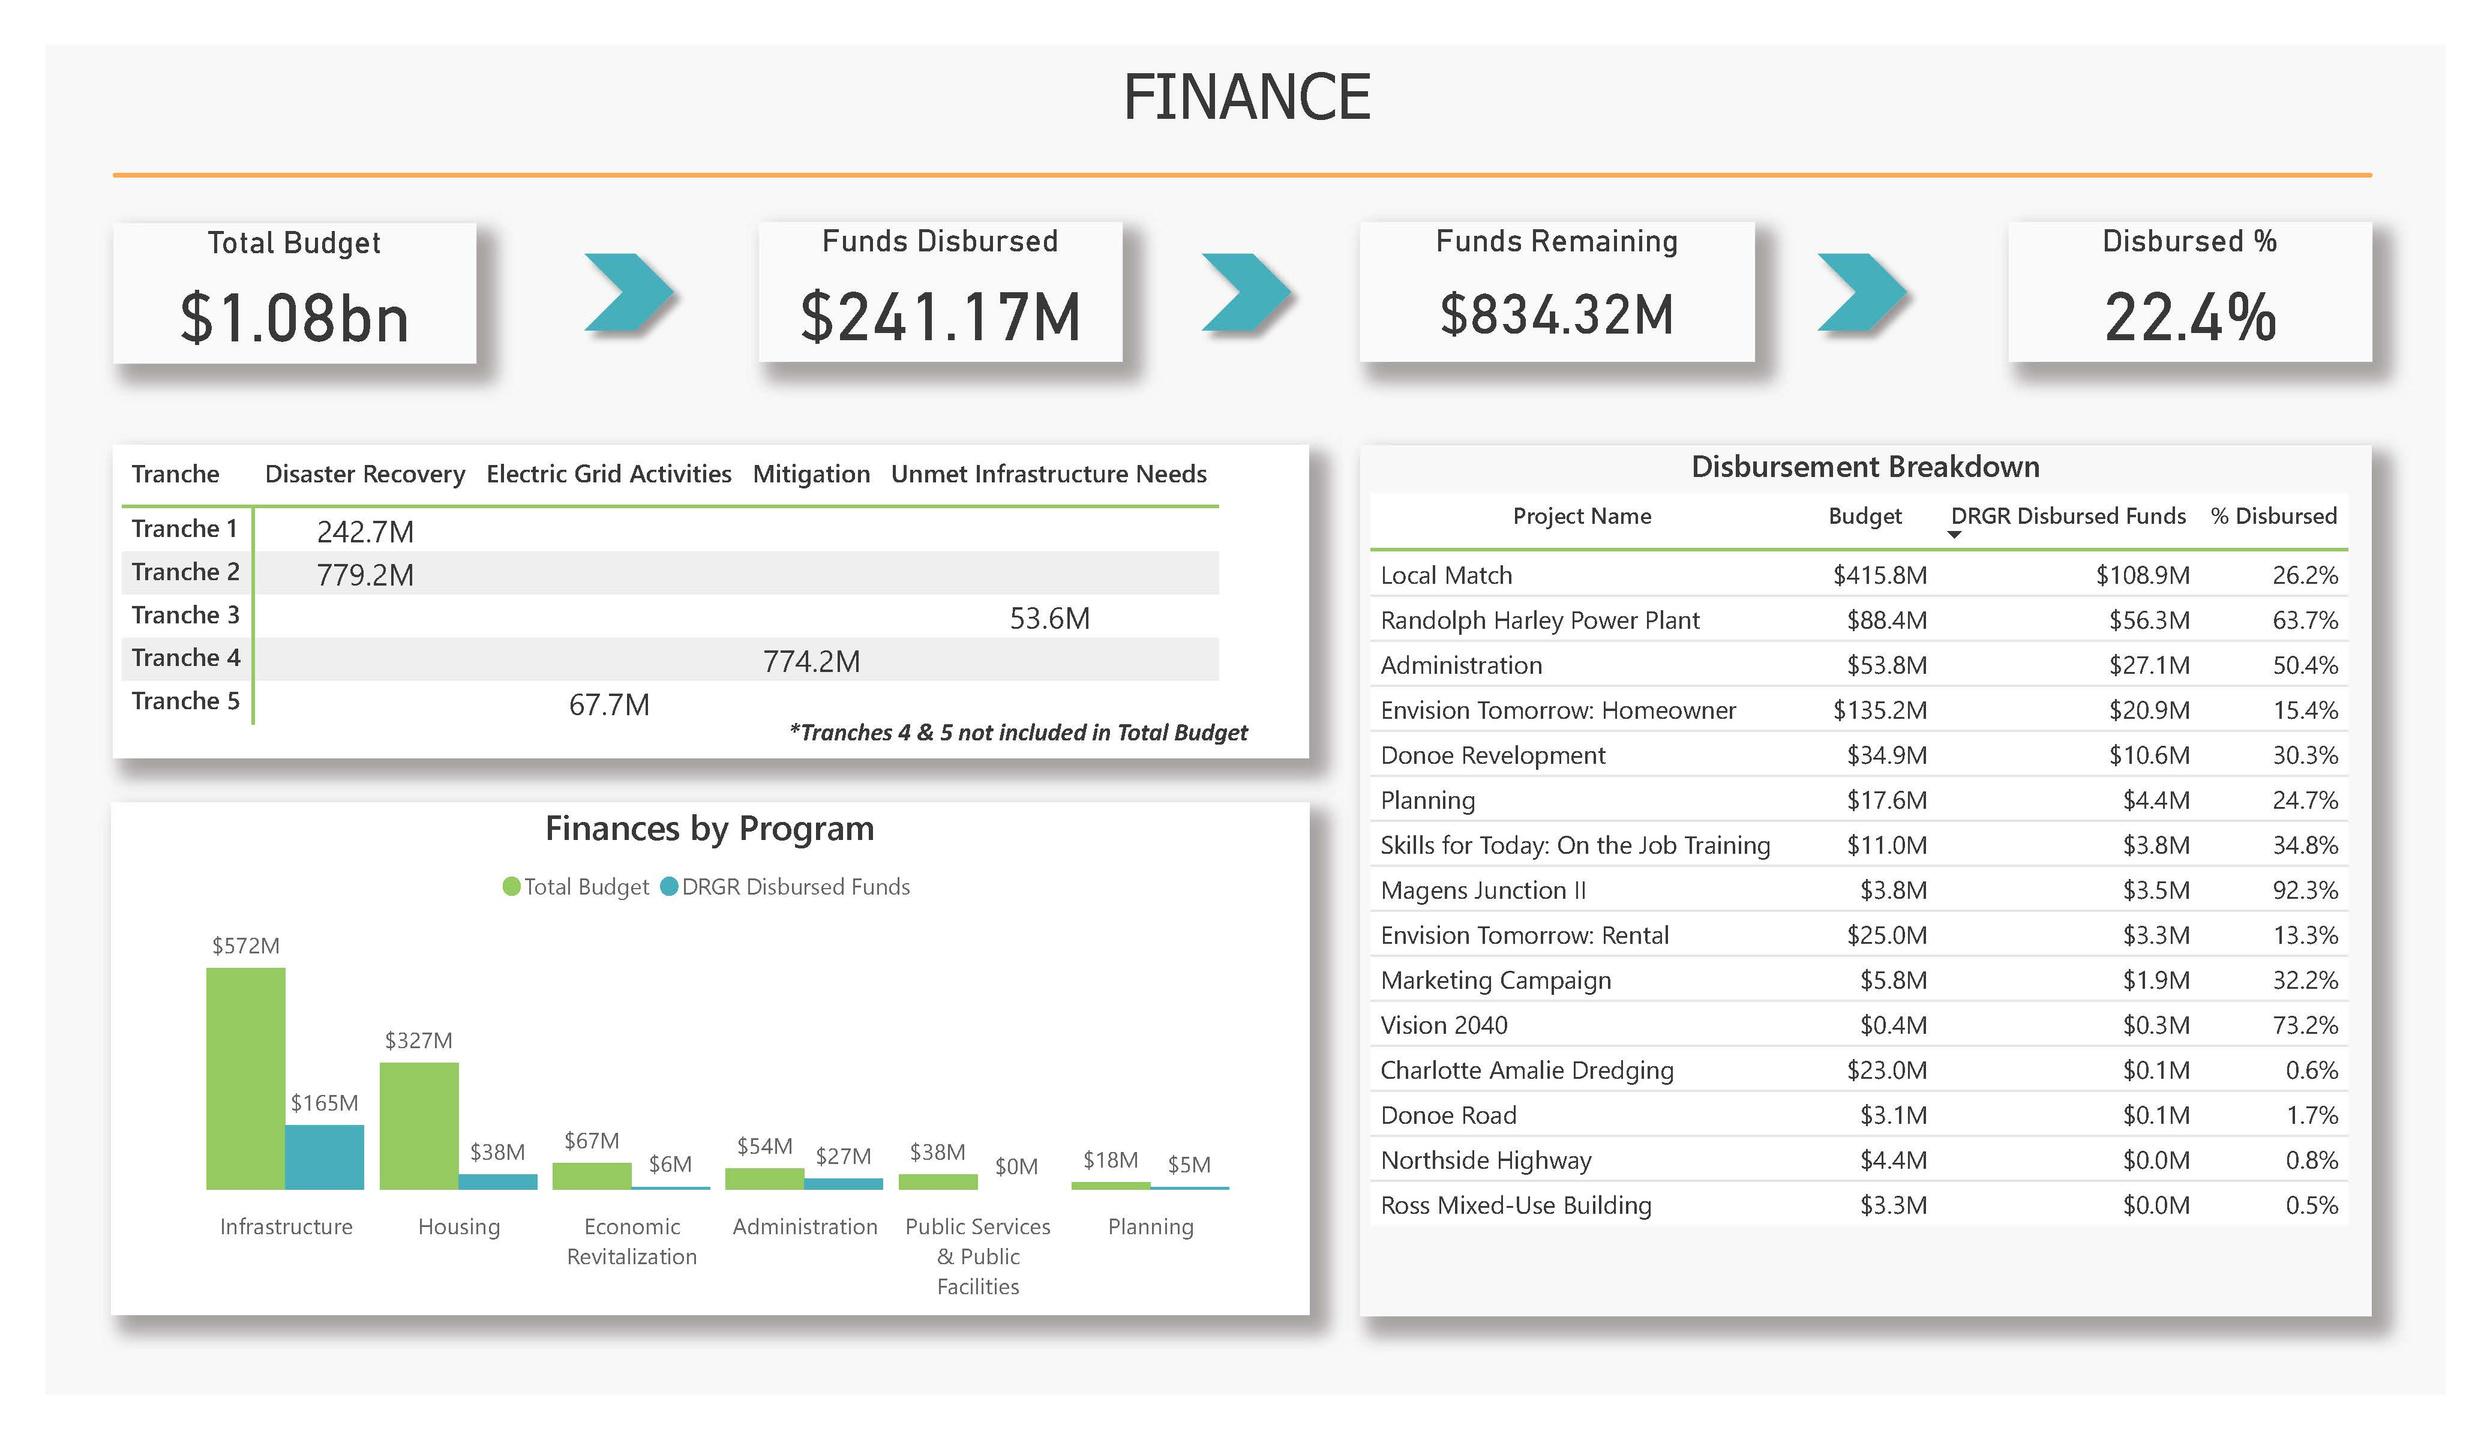Select the Magens Junction II row

pyautogui.click(x=1482, y=890)
